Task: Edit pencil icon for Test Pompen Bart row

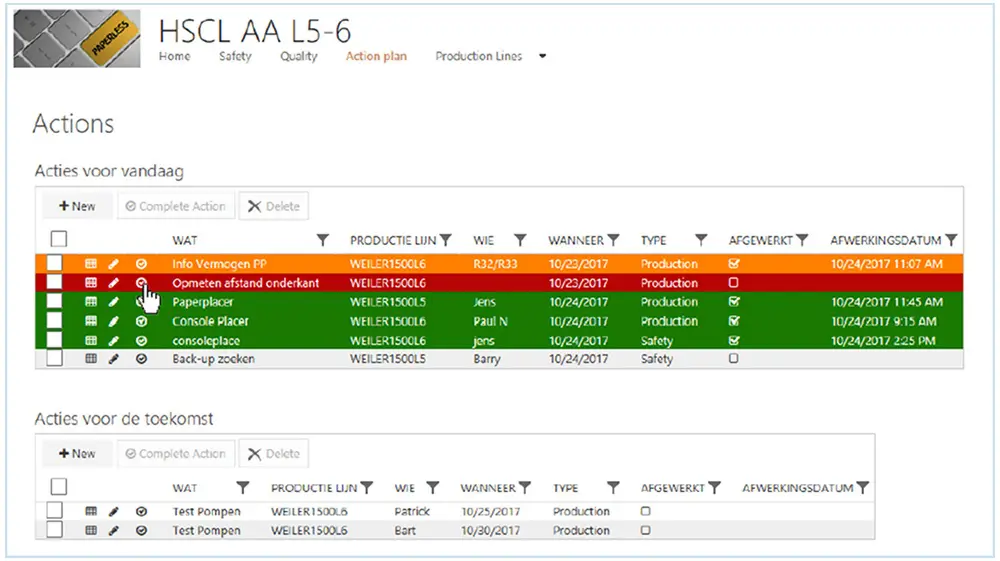Action: (114, 530)
